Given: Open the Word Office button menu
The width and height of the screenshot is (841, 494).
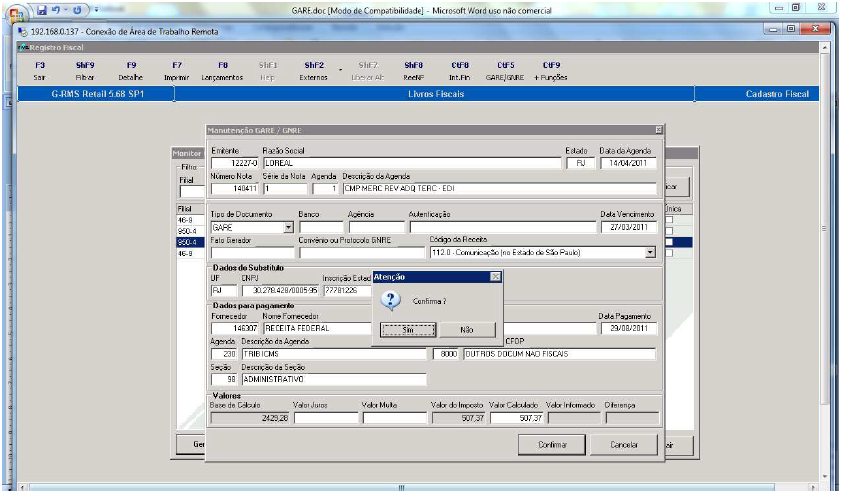Looking at the screenshot, I should [15, 12].
